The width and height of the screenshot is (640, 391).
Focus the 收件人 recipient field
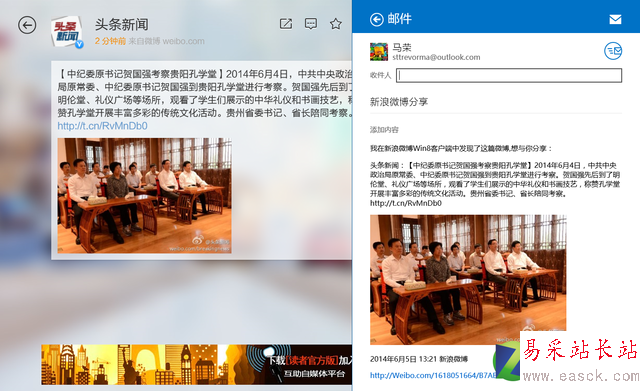click(509, 76)
